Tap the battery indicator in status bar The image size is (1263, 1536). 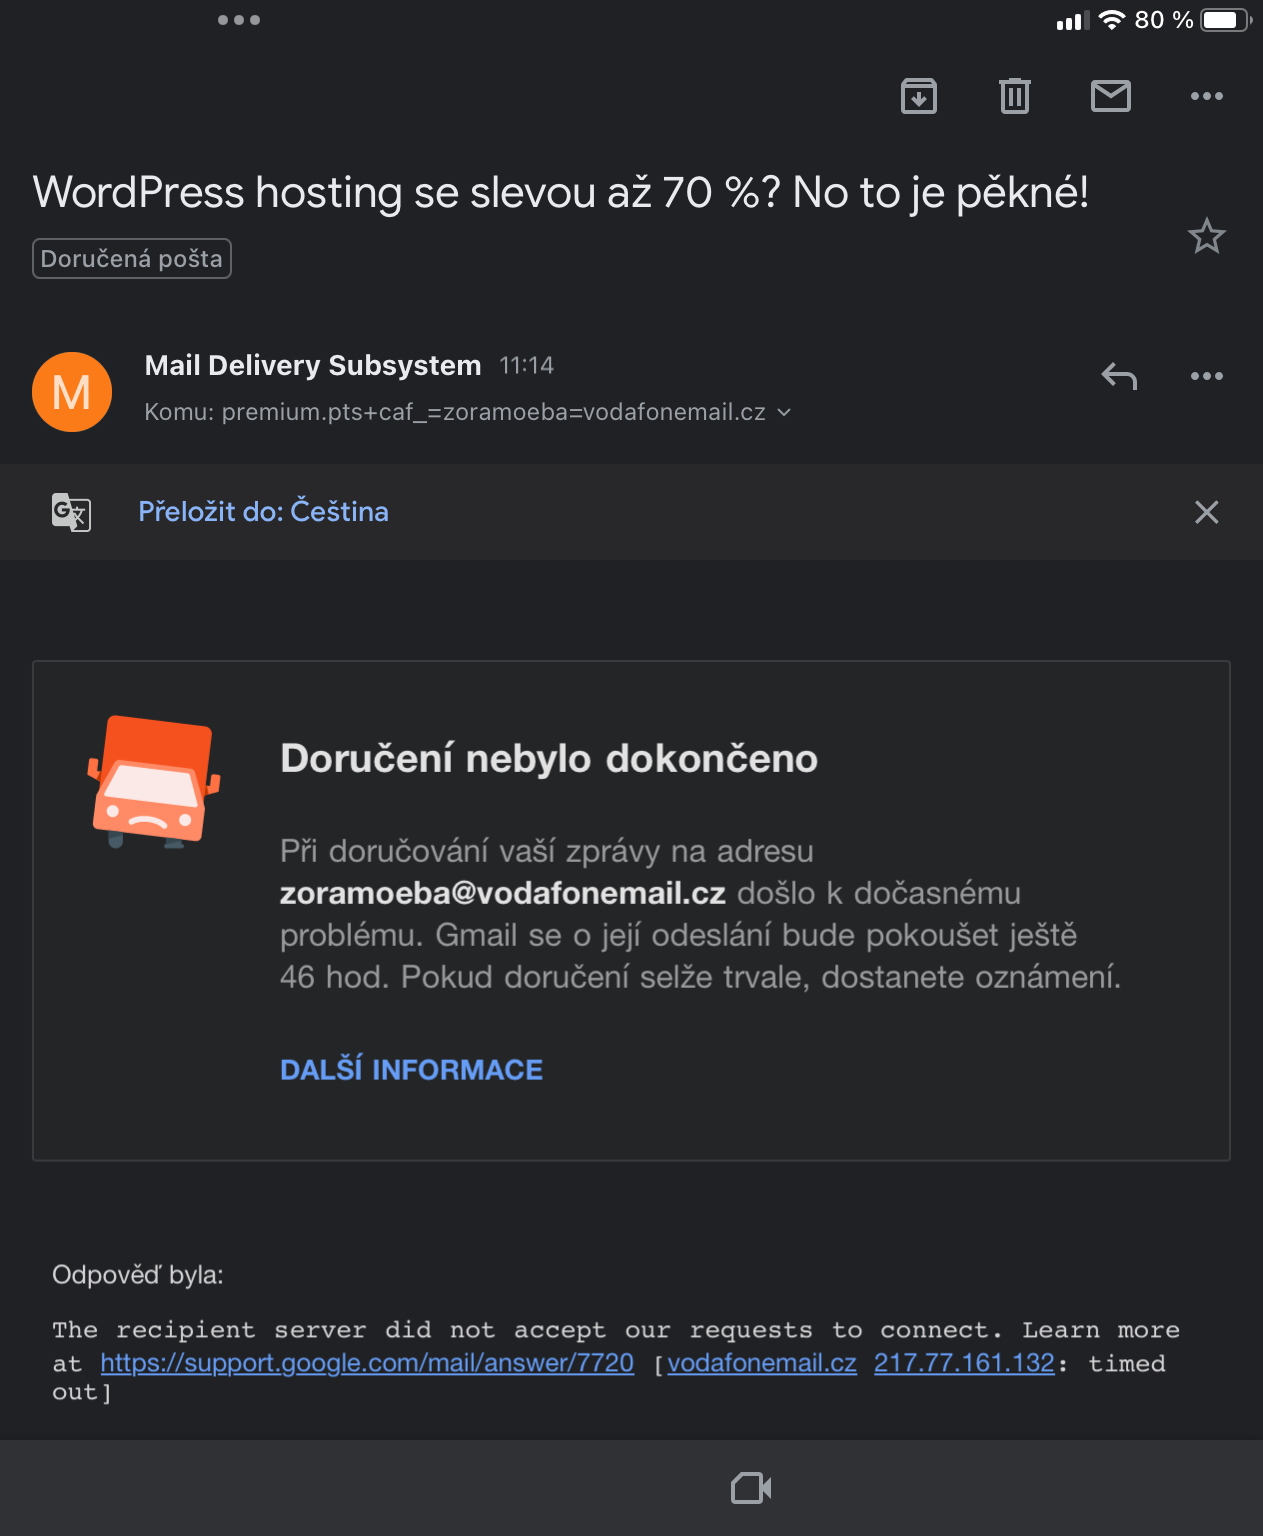(x=1226, y=20)
